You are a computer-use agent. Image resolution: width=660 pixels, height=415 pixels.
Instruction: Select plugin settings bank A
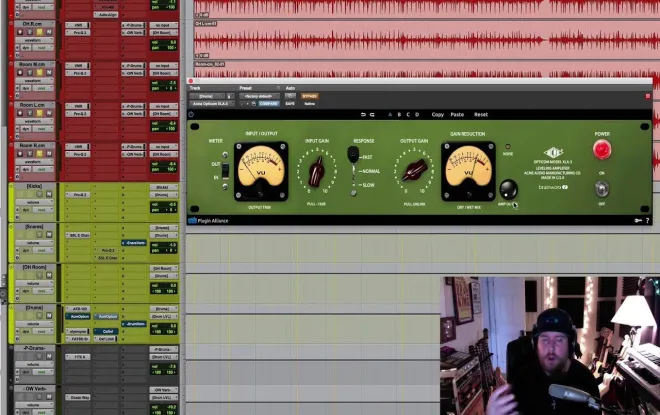point(390,114)
